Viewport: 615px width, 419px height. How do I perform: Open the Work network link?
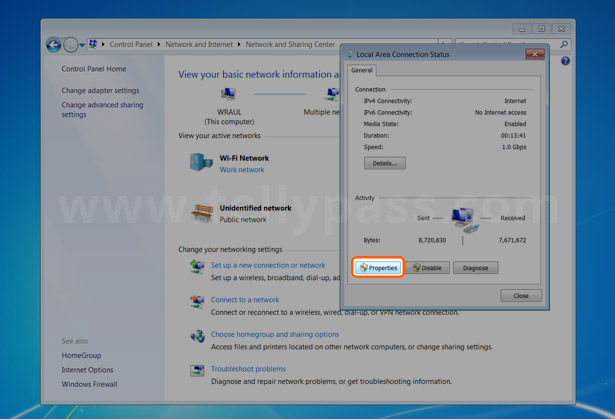click(242, 170)
